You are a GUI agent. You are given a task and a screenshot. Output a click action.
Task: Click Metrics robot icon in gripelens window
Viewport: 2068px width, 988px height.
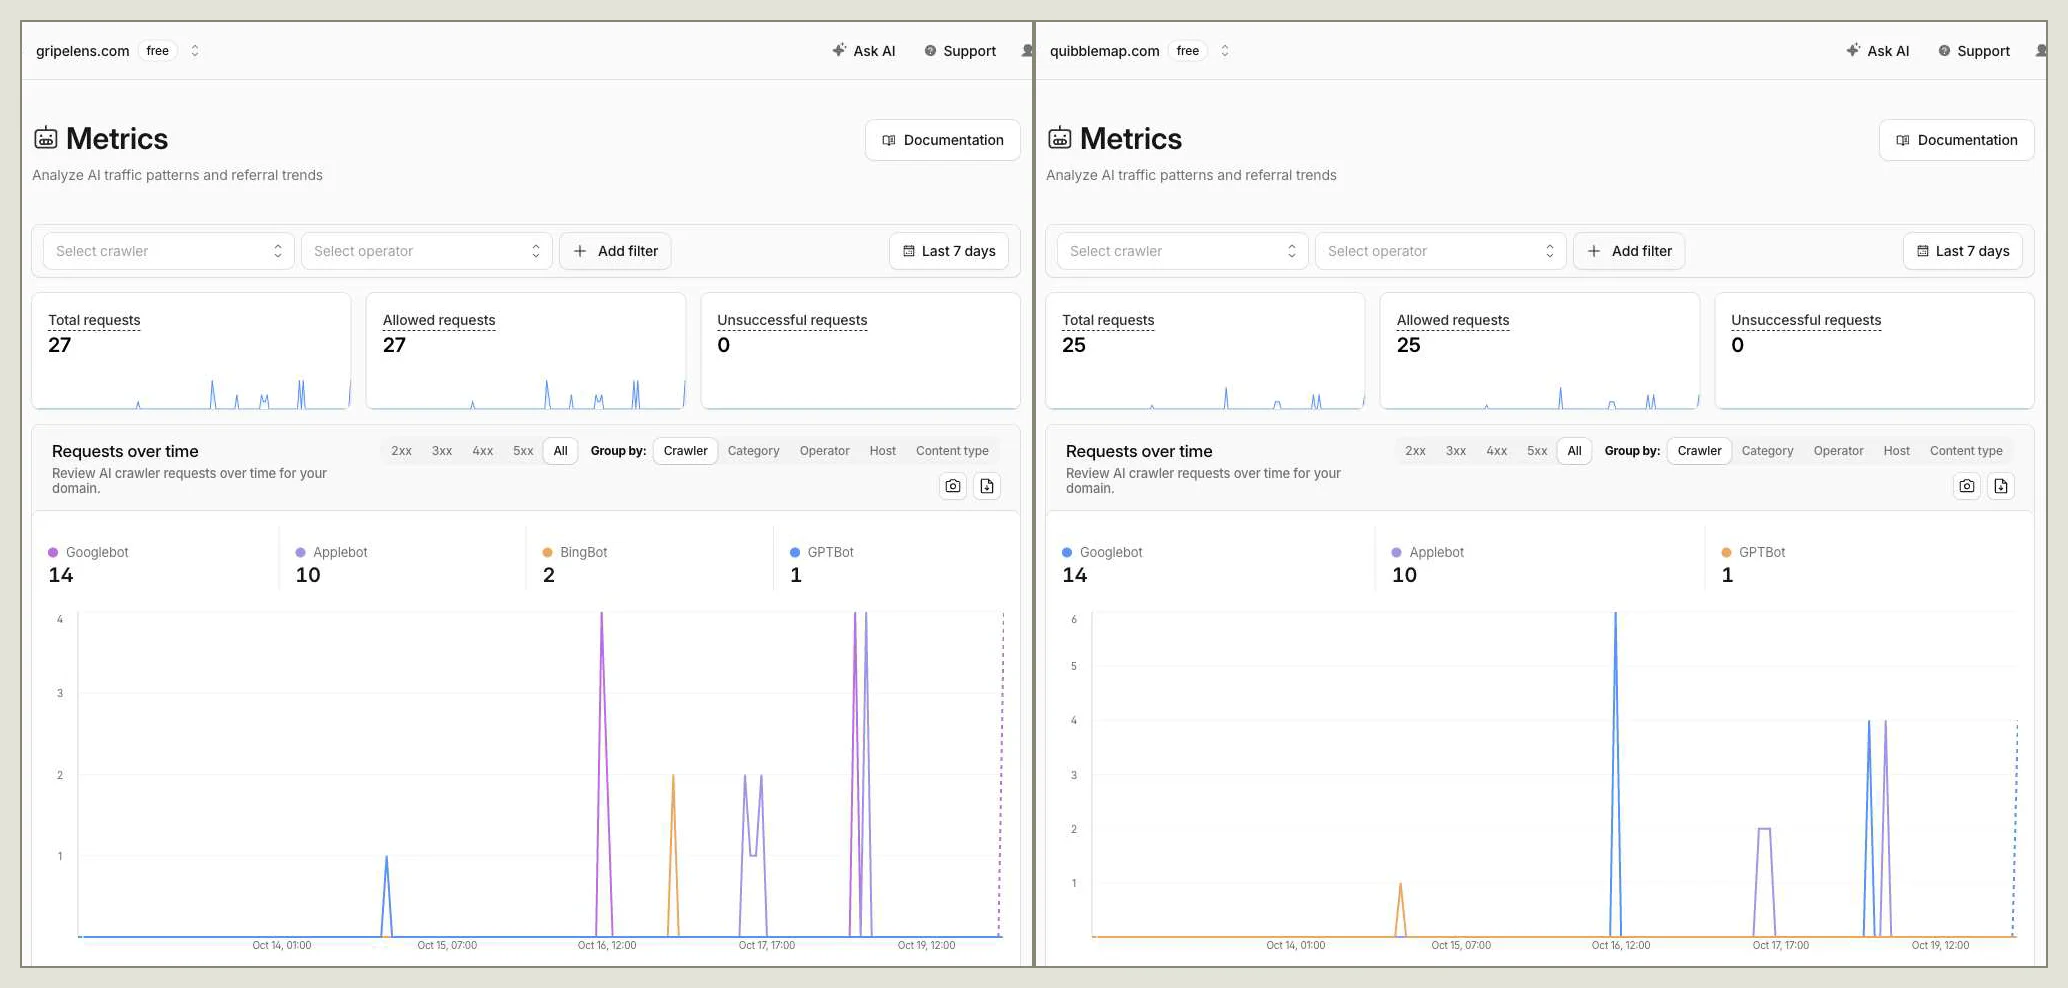(46, 138)
